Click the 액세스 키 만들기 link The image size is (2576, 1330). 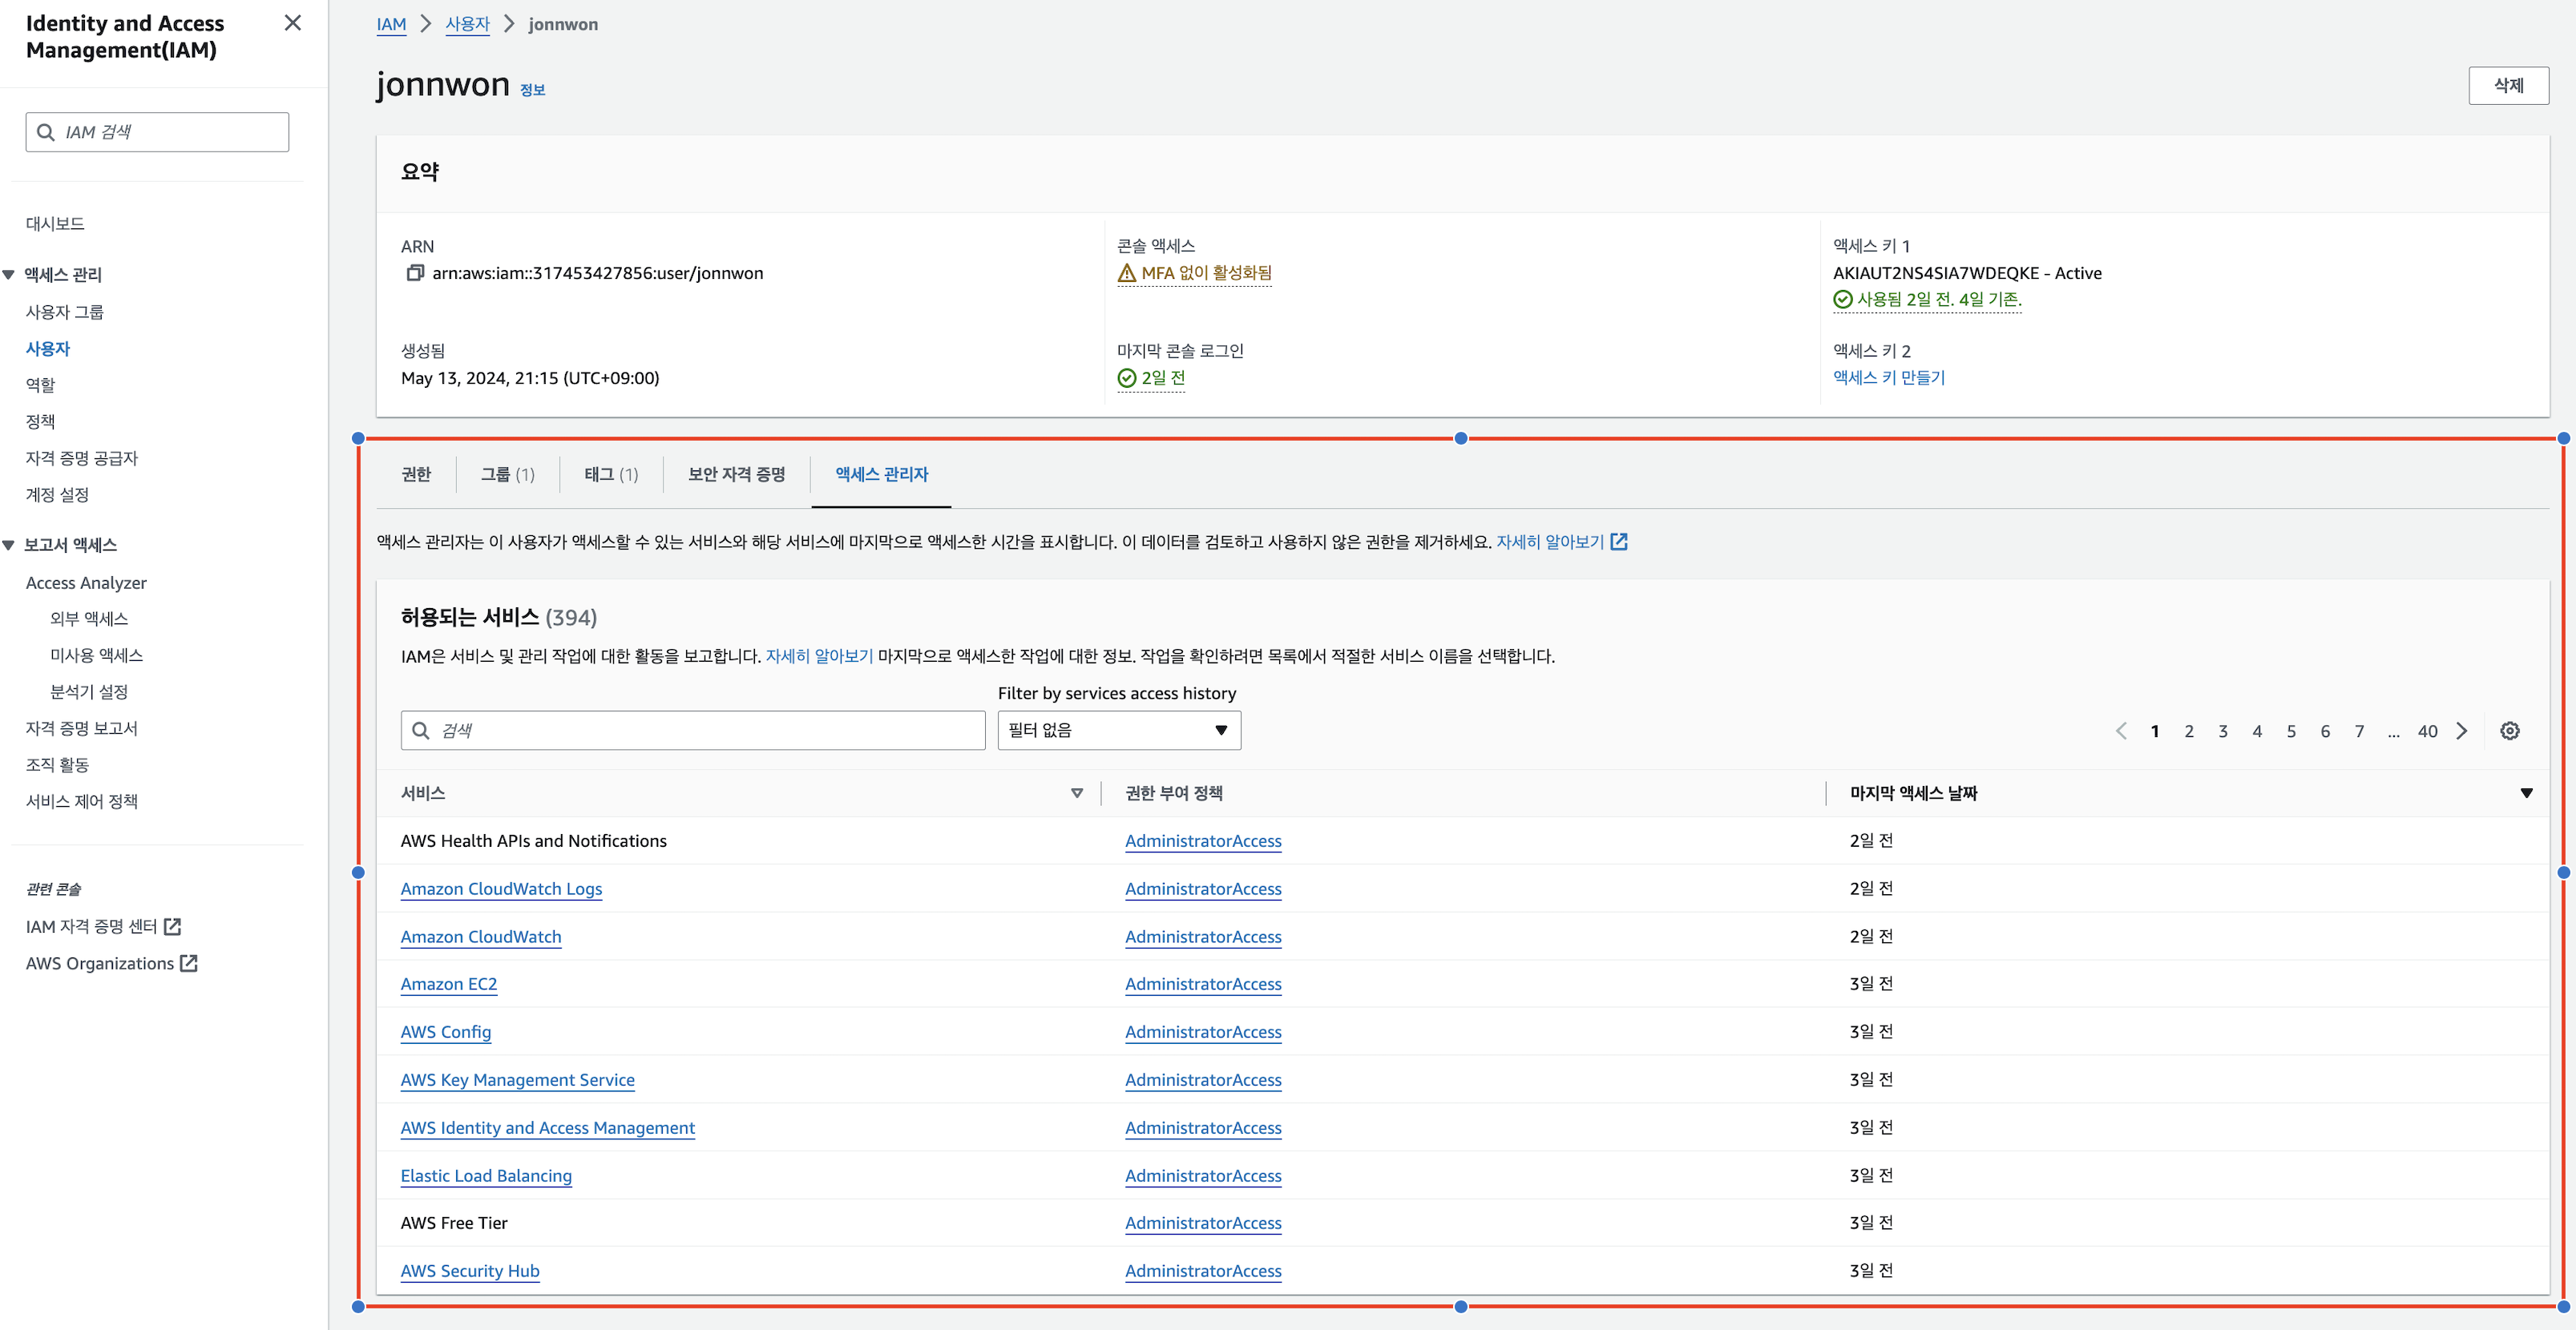pyautogui.click(x=1888, y=378)
